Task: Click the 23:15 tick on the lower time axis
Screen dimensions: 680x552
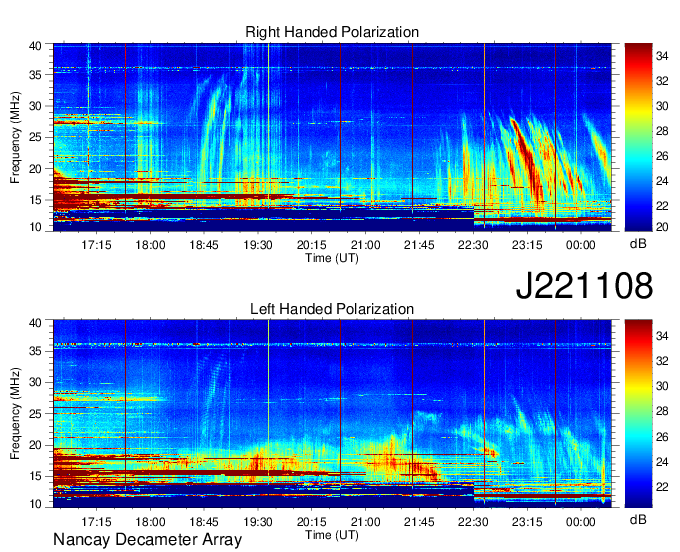Action: [527, 521]
